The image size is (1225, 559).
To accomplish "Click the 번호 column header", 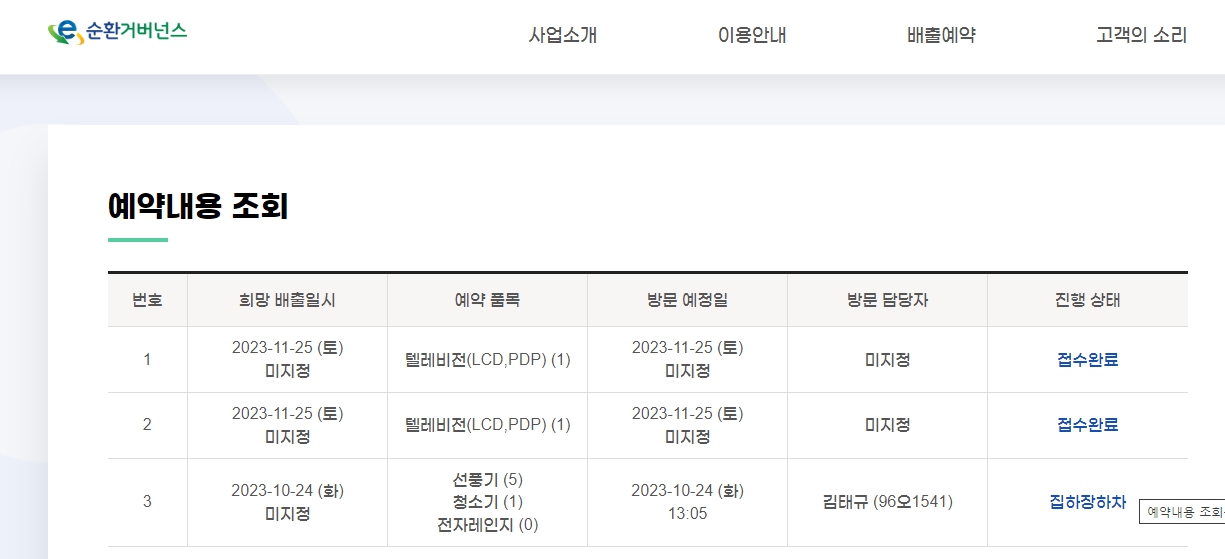I will click(147, 300).
